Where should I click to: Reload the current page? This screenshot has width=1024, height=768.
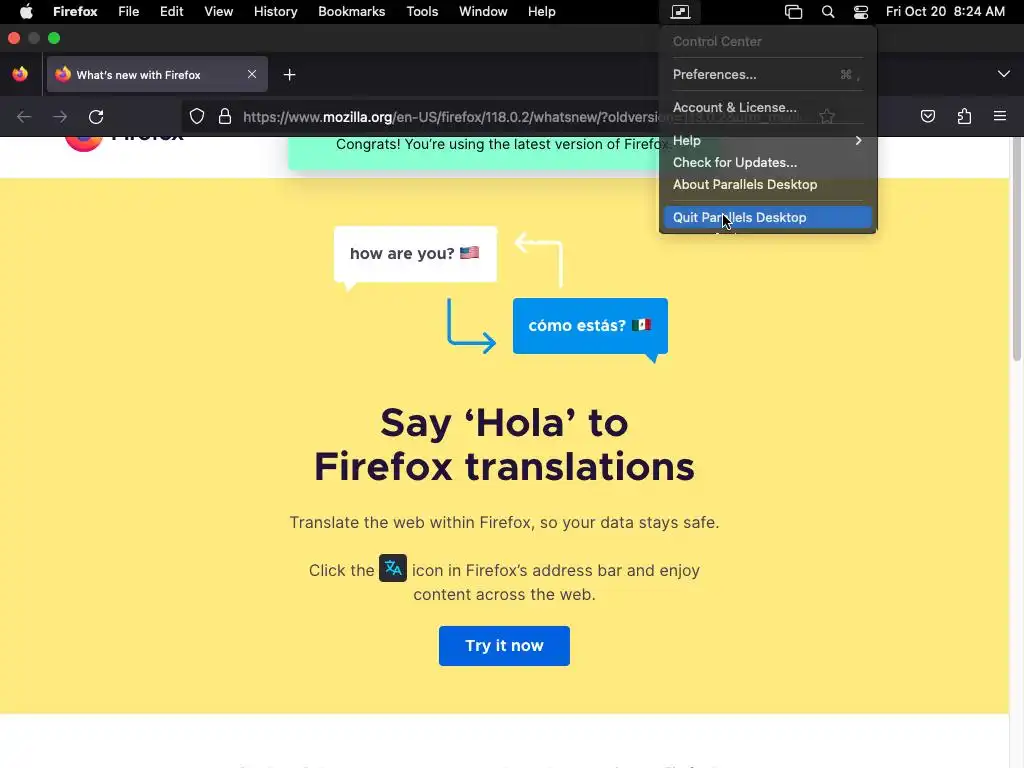pos(96,117)
